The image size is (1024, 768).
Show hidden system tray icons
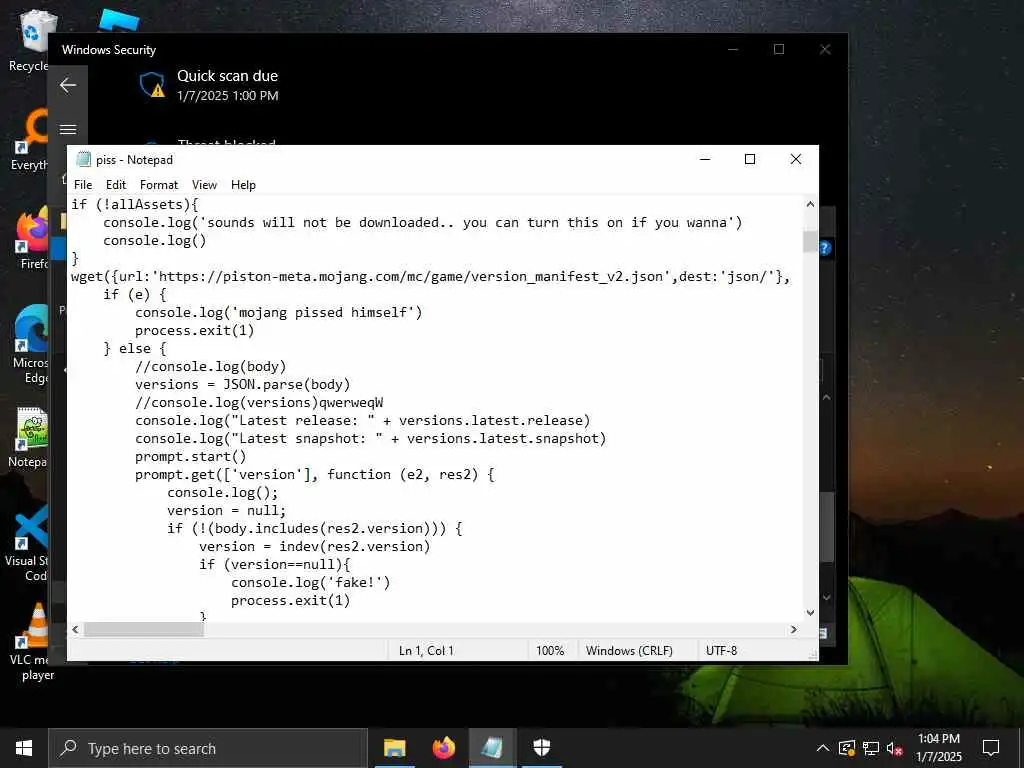coord(823,748)
